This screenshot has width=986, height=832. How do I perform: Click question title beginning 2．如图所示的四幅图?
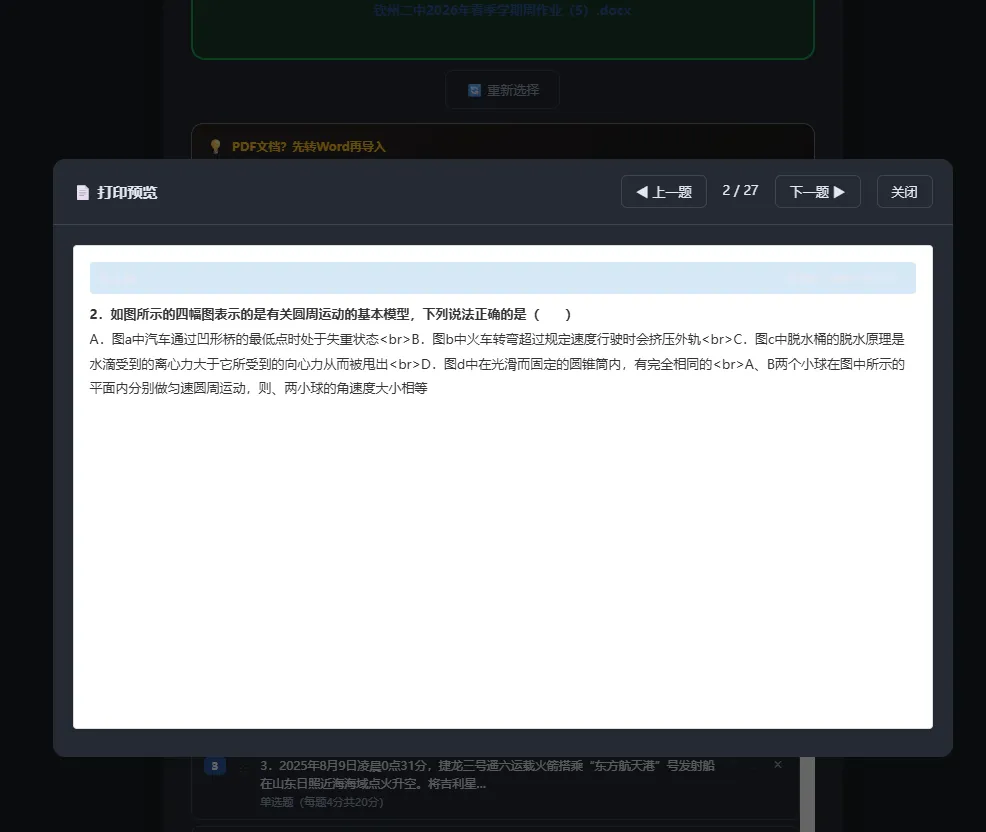(330, 314)
